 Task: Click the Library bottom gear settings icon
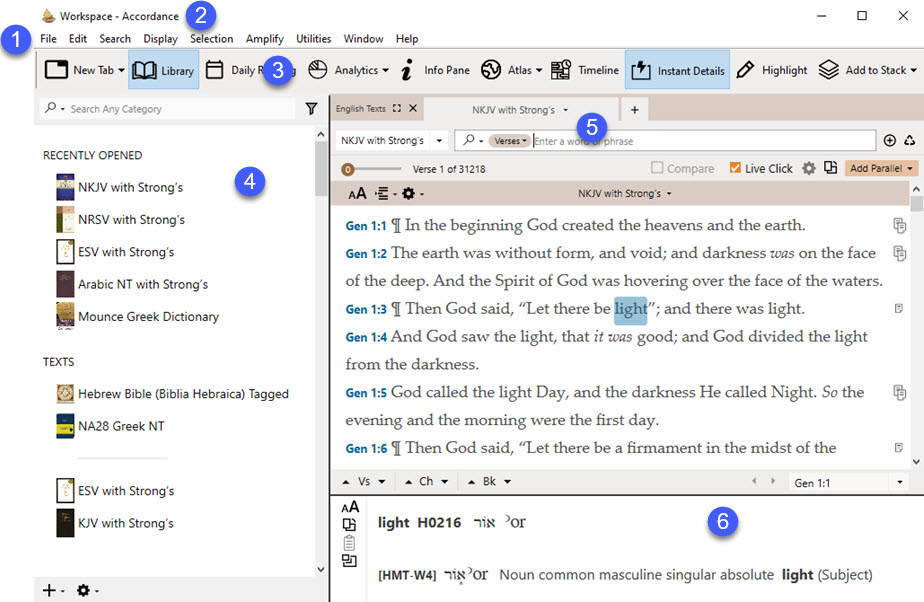click(x=84, y=590)
